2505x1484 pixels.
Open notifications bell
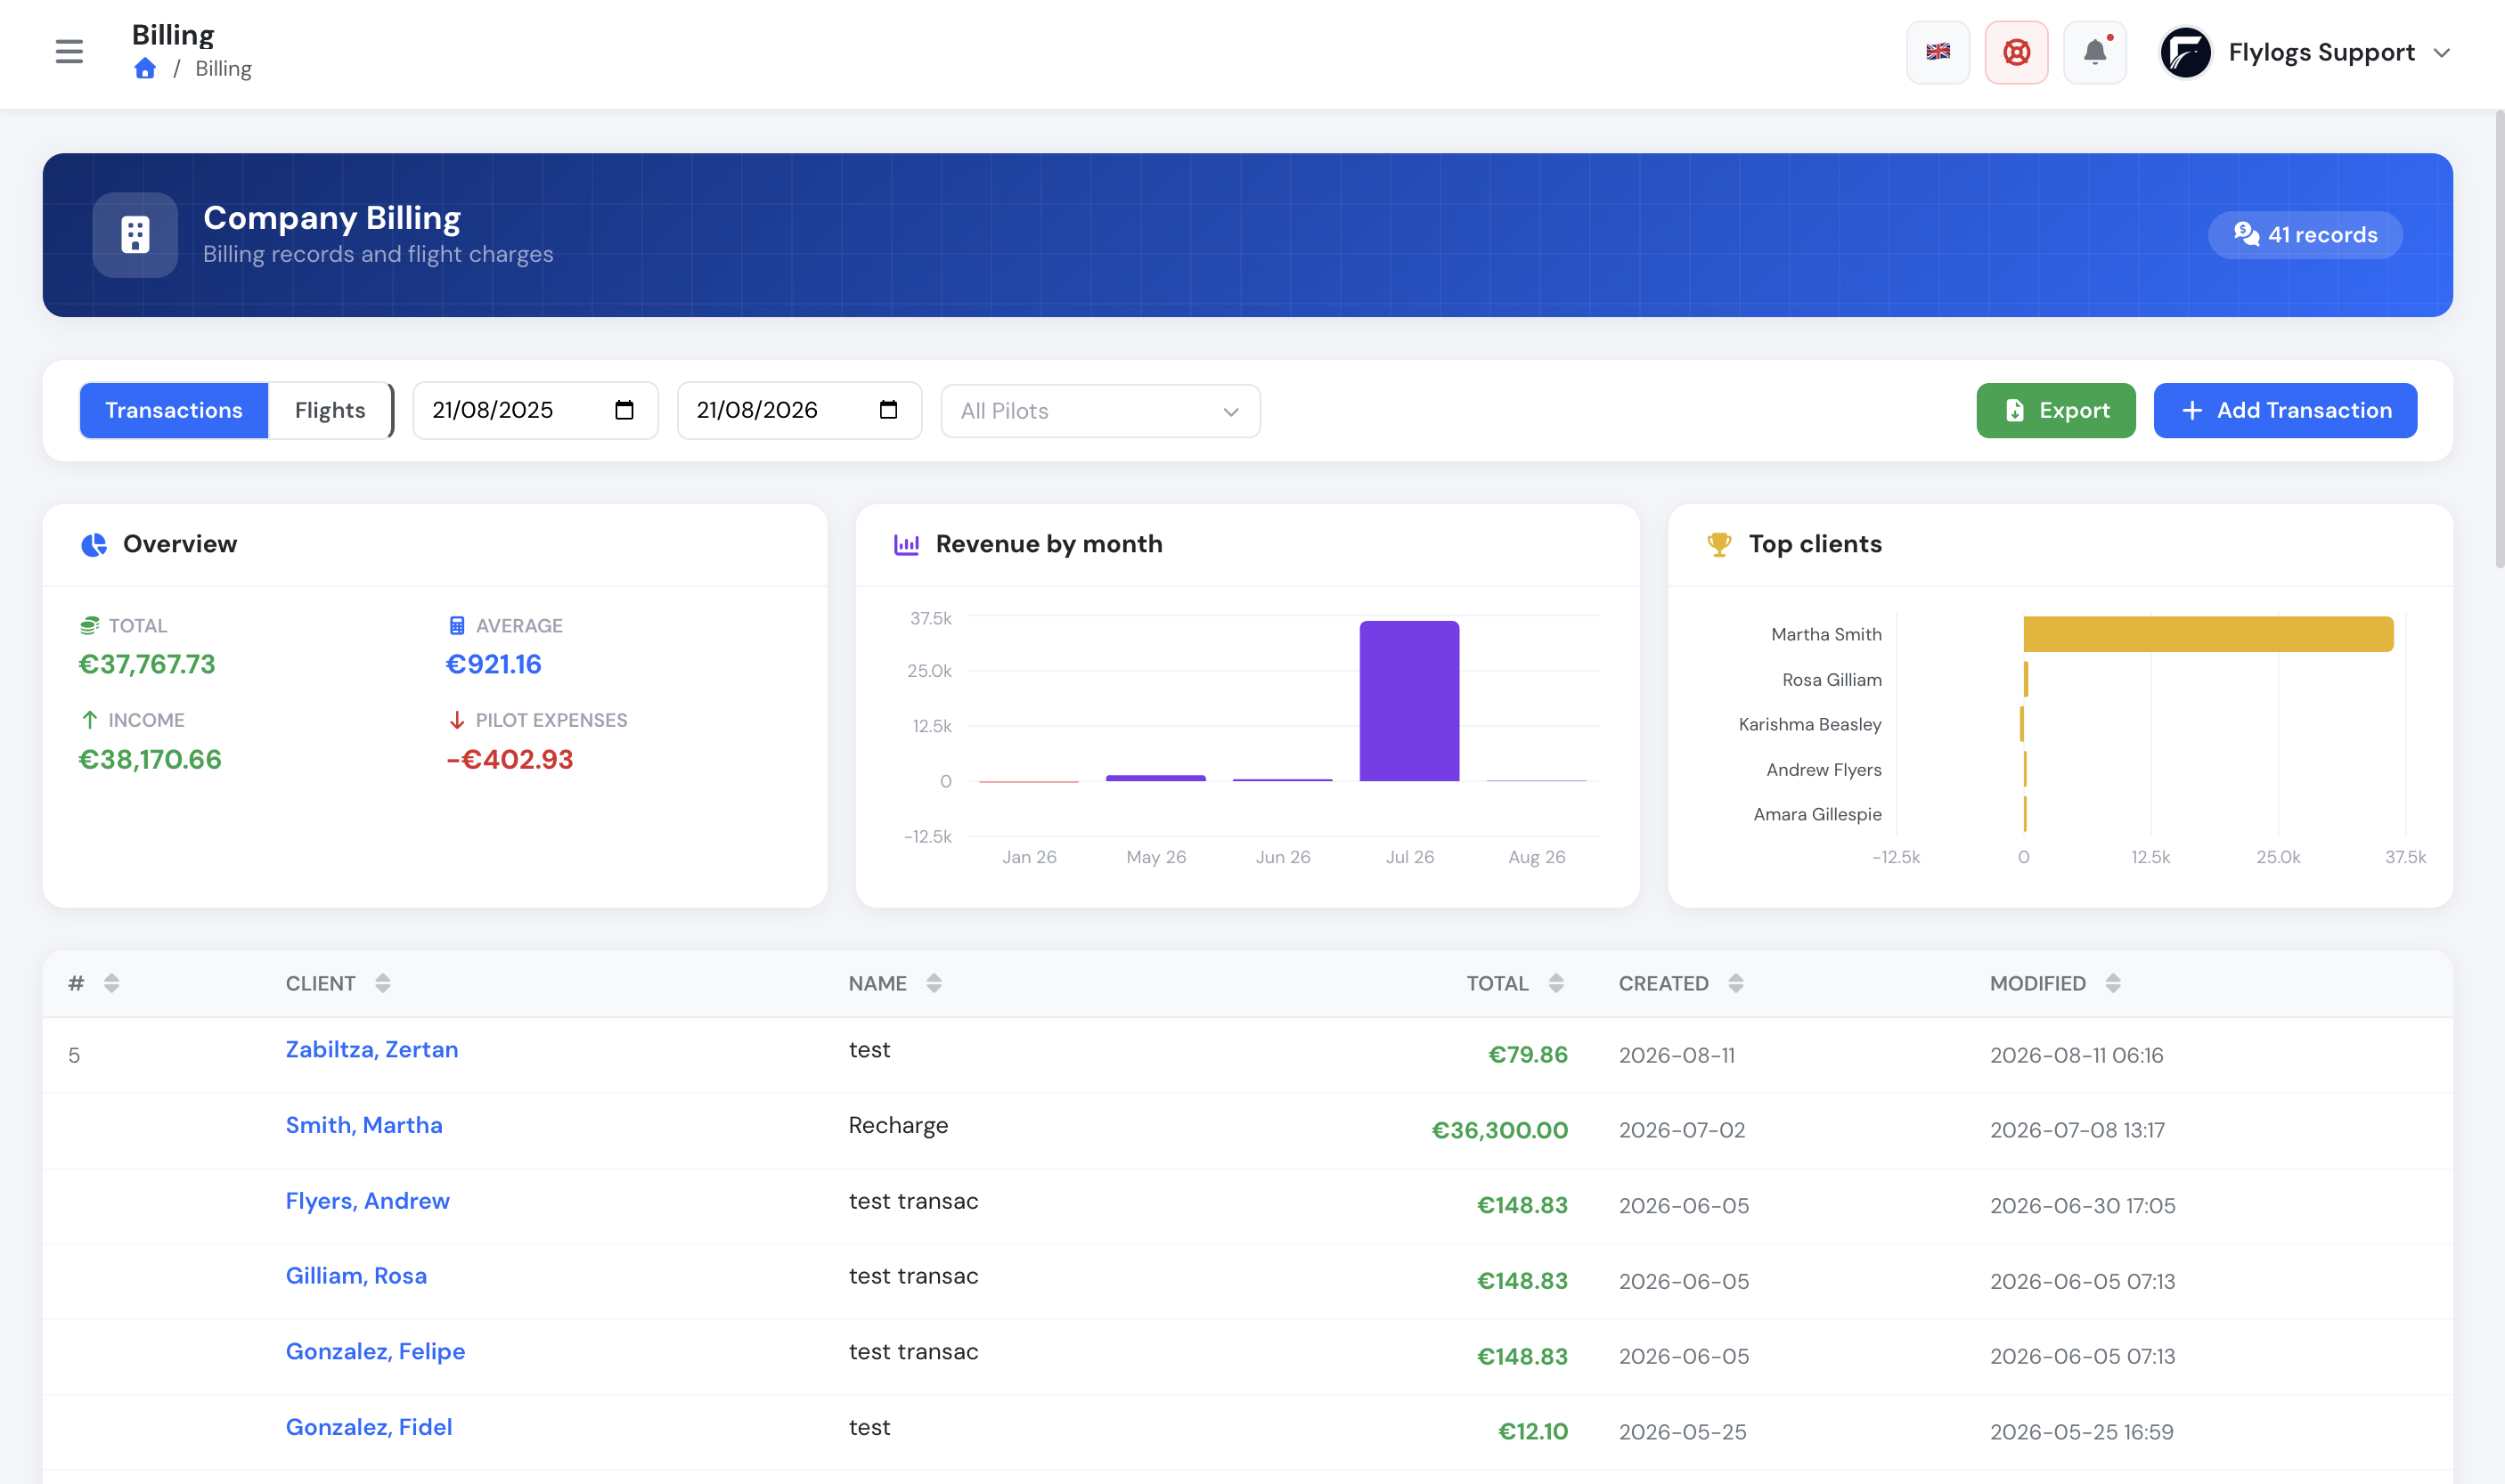pyautogui.click(x=2095, y=52)
